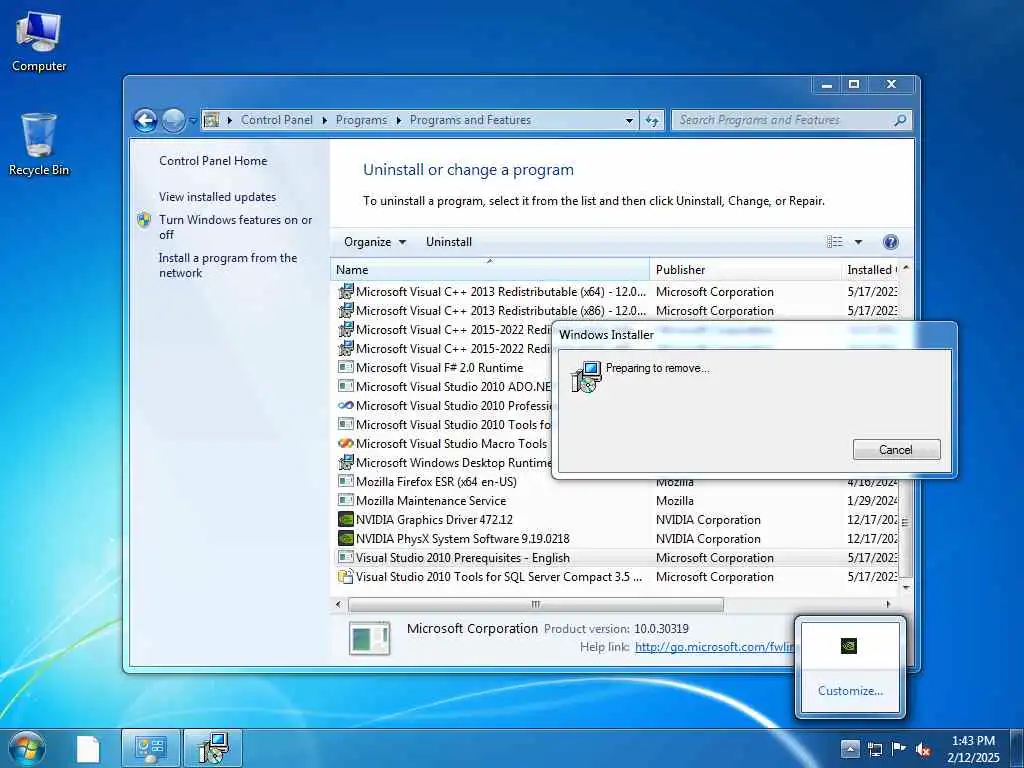Viewport: 1024px width, 768px height.
Task: Open Turn Windows features on or off
Action: 236,227
